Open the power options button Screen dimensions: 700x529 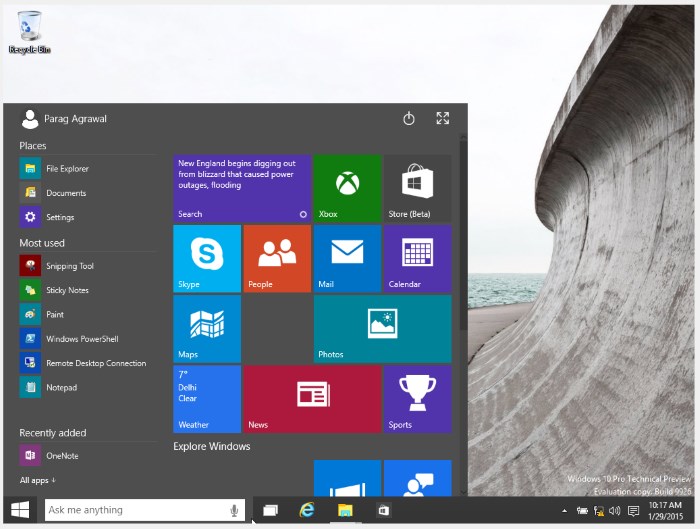pos(409,119)
